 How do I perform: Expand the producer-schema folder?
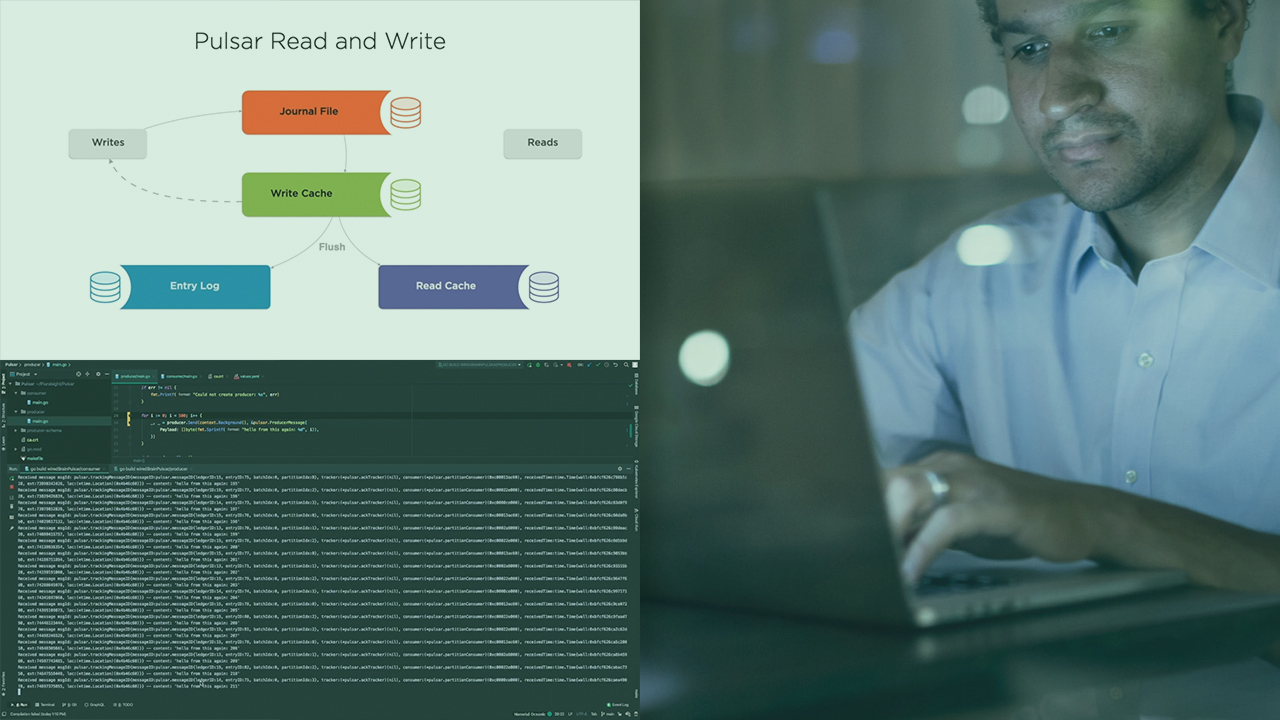coord(17,430)
